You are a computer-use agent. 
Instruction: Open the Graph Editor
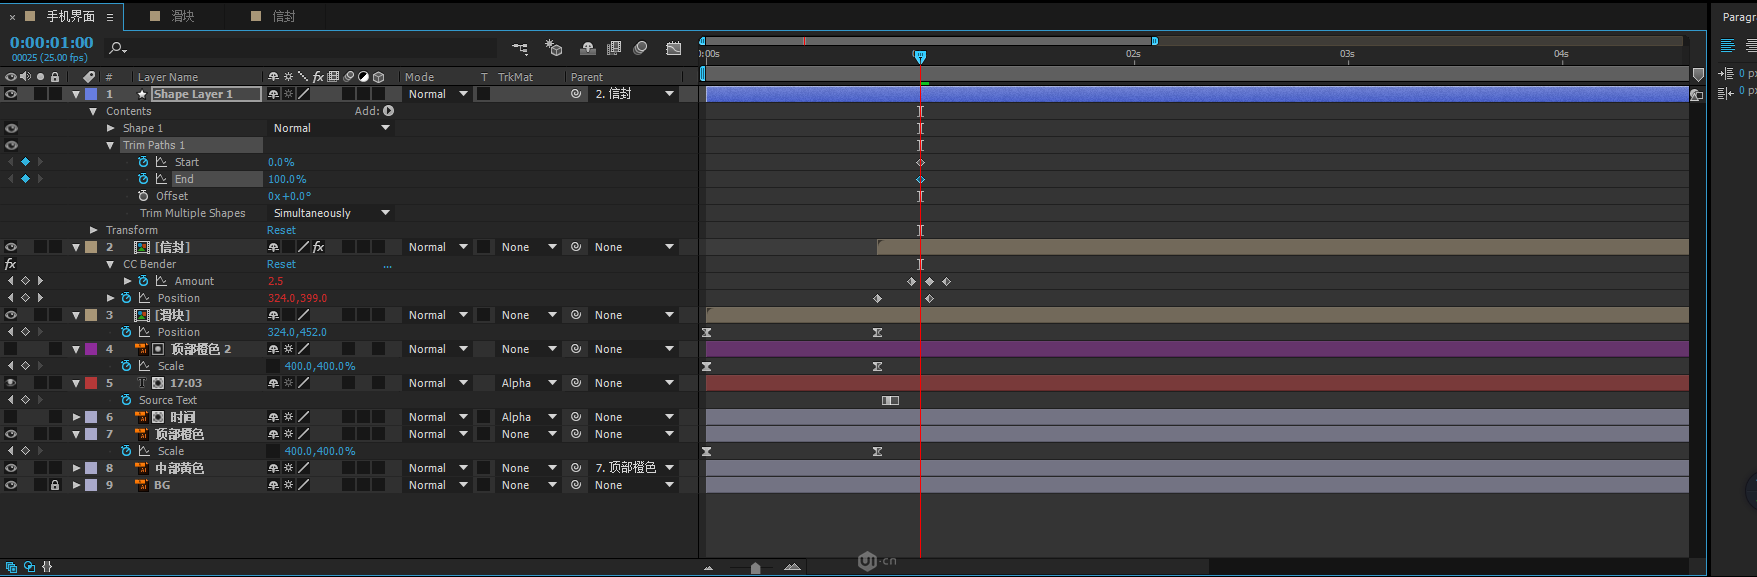[674, 48]
